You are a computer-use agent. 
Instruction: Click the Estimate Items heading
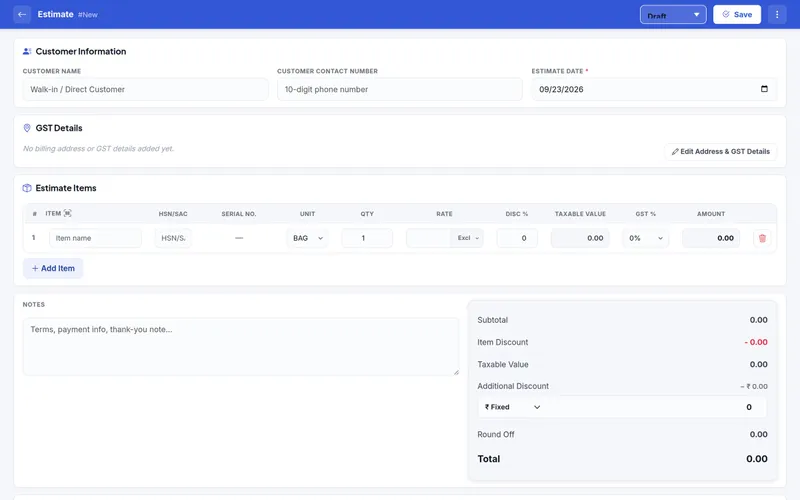66,188
